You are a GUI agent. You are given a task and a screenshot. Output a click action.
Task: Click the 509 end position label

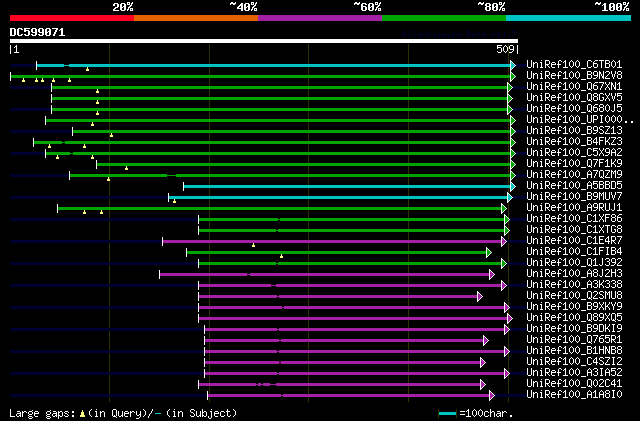coord(505,49)
